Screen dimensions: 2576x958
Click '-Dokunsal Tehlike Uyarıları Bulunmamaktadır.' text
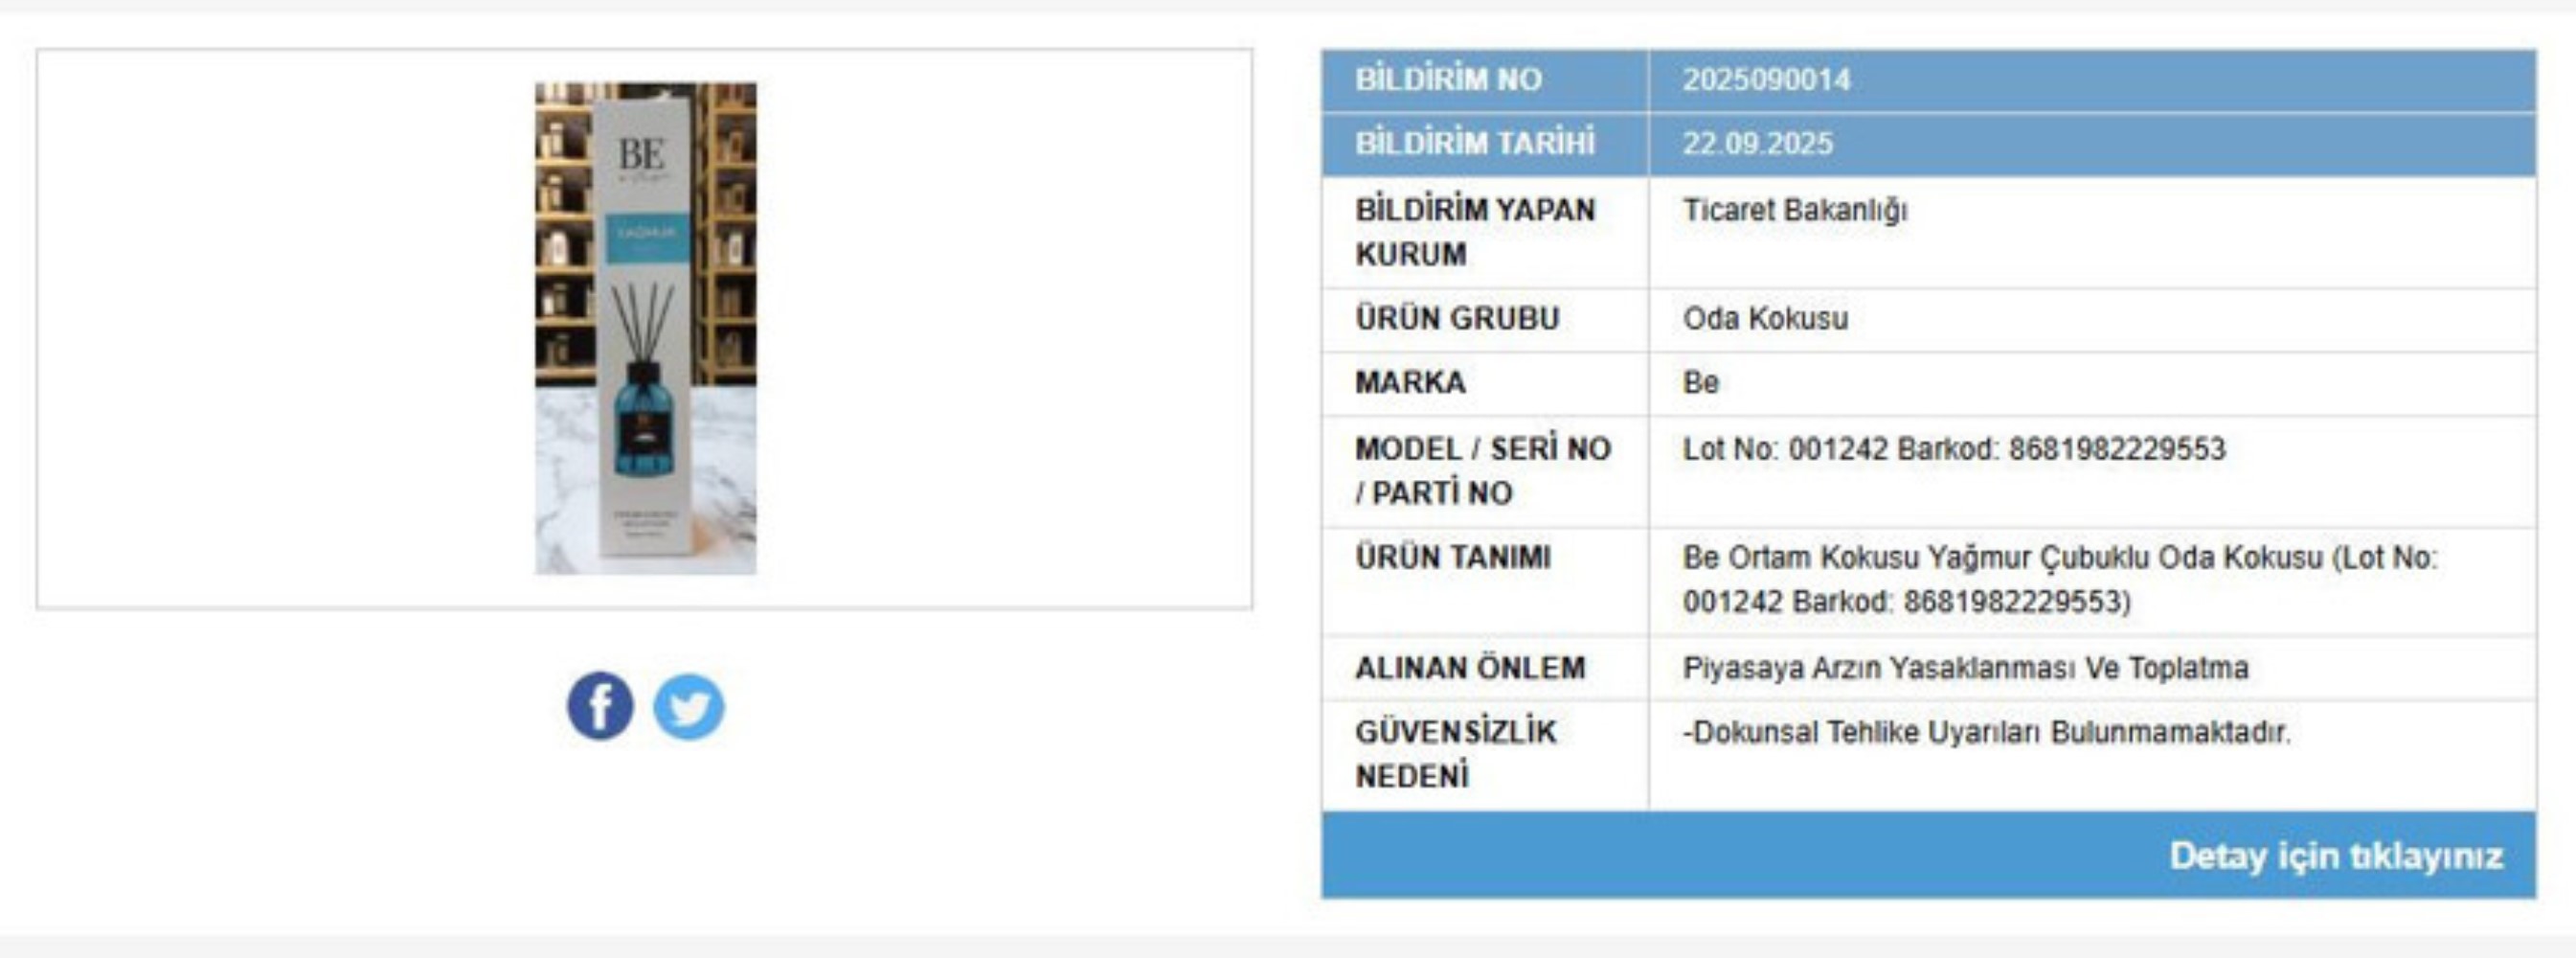[x=1986, y=732]
